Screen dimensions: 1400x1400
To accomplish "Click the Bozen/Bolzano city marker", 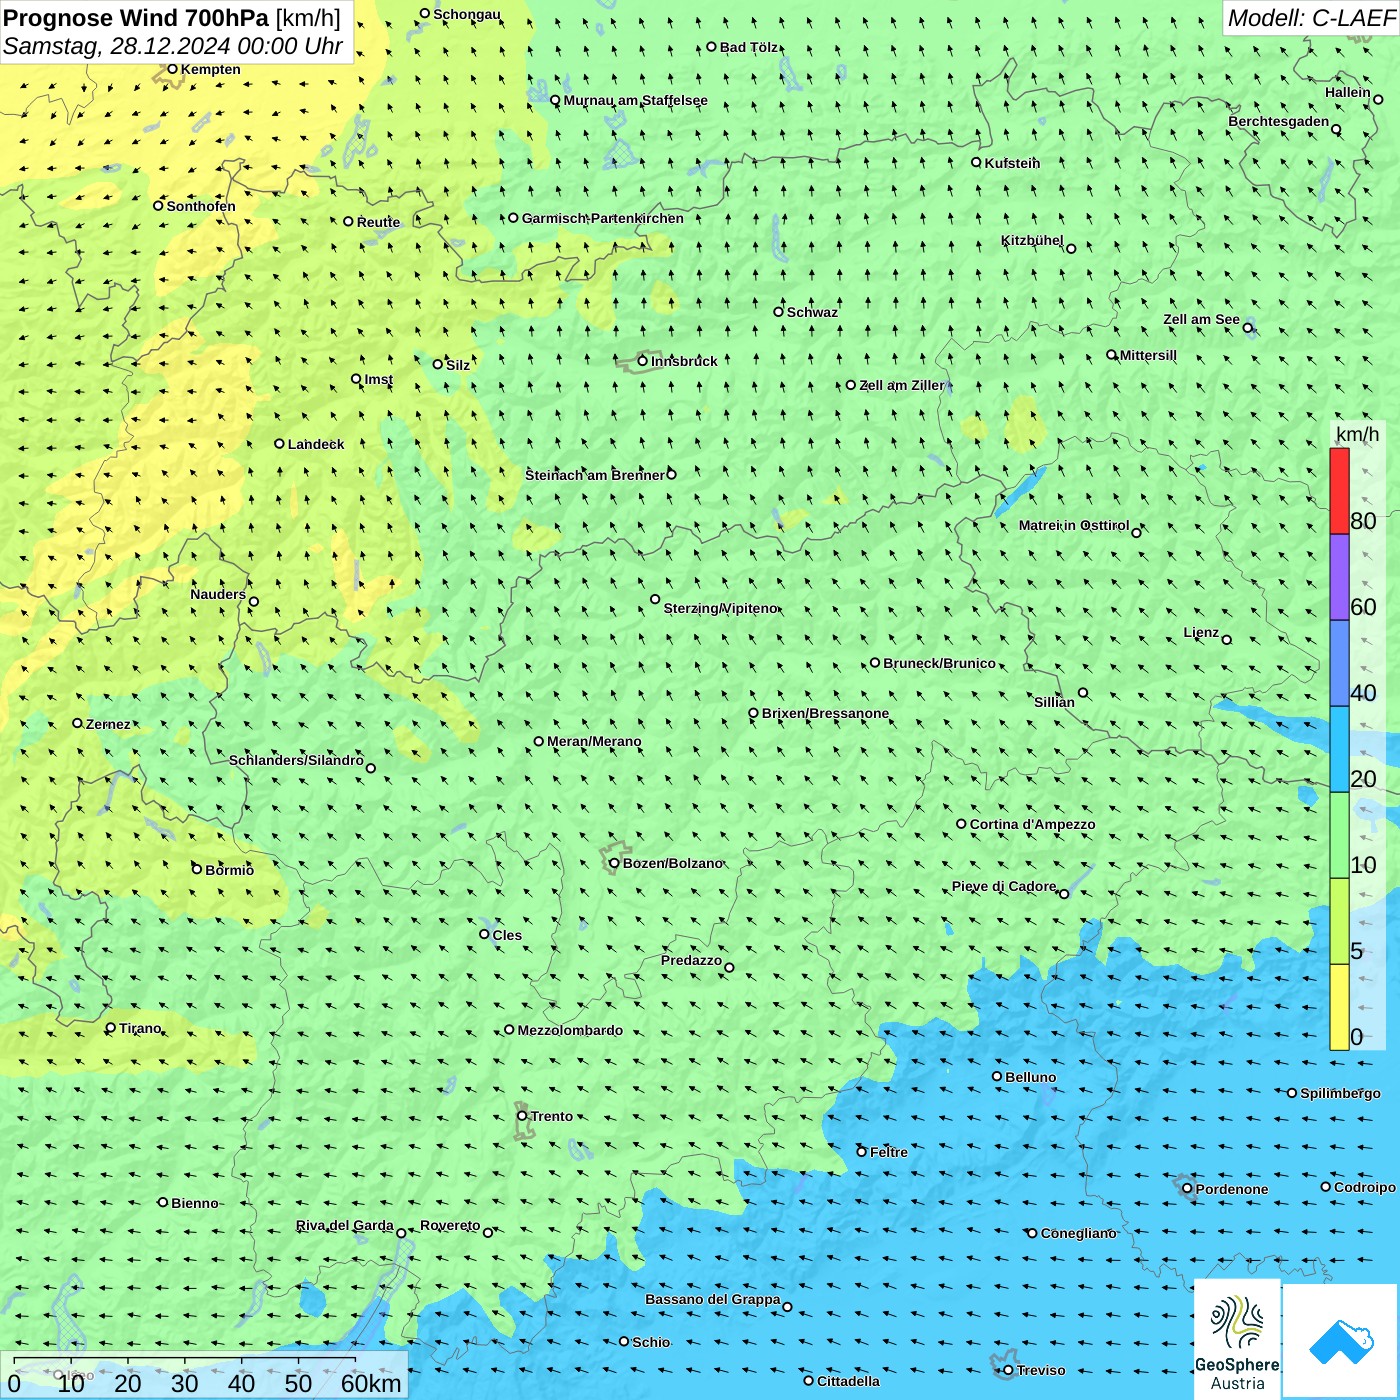I will coord(614,863).
